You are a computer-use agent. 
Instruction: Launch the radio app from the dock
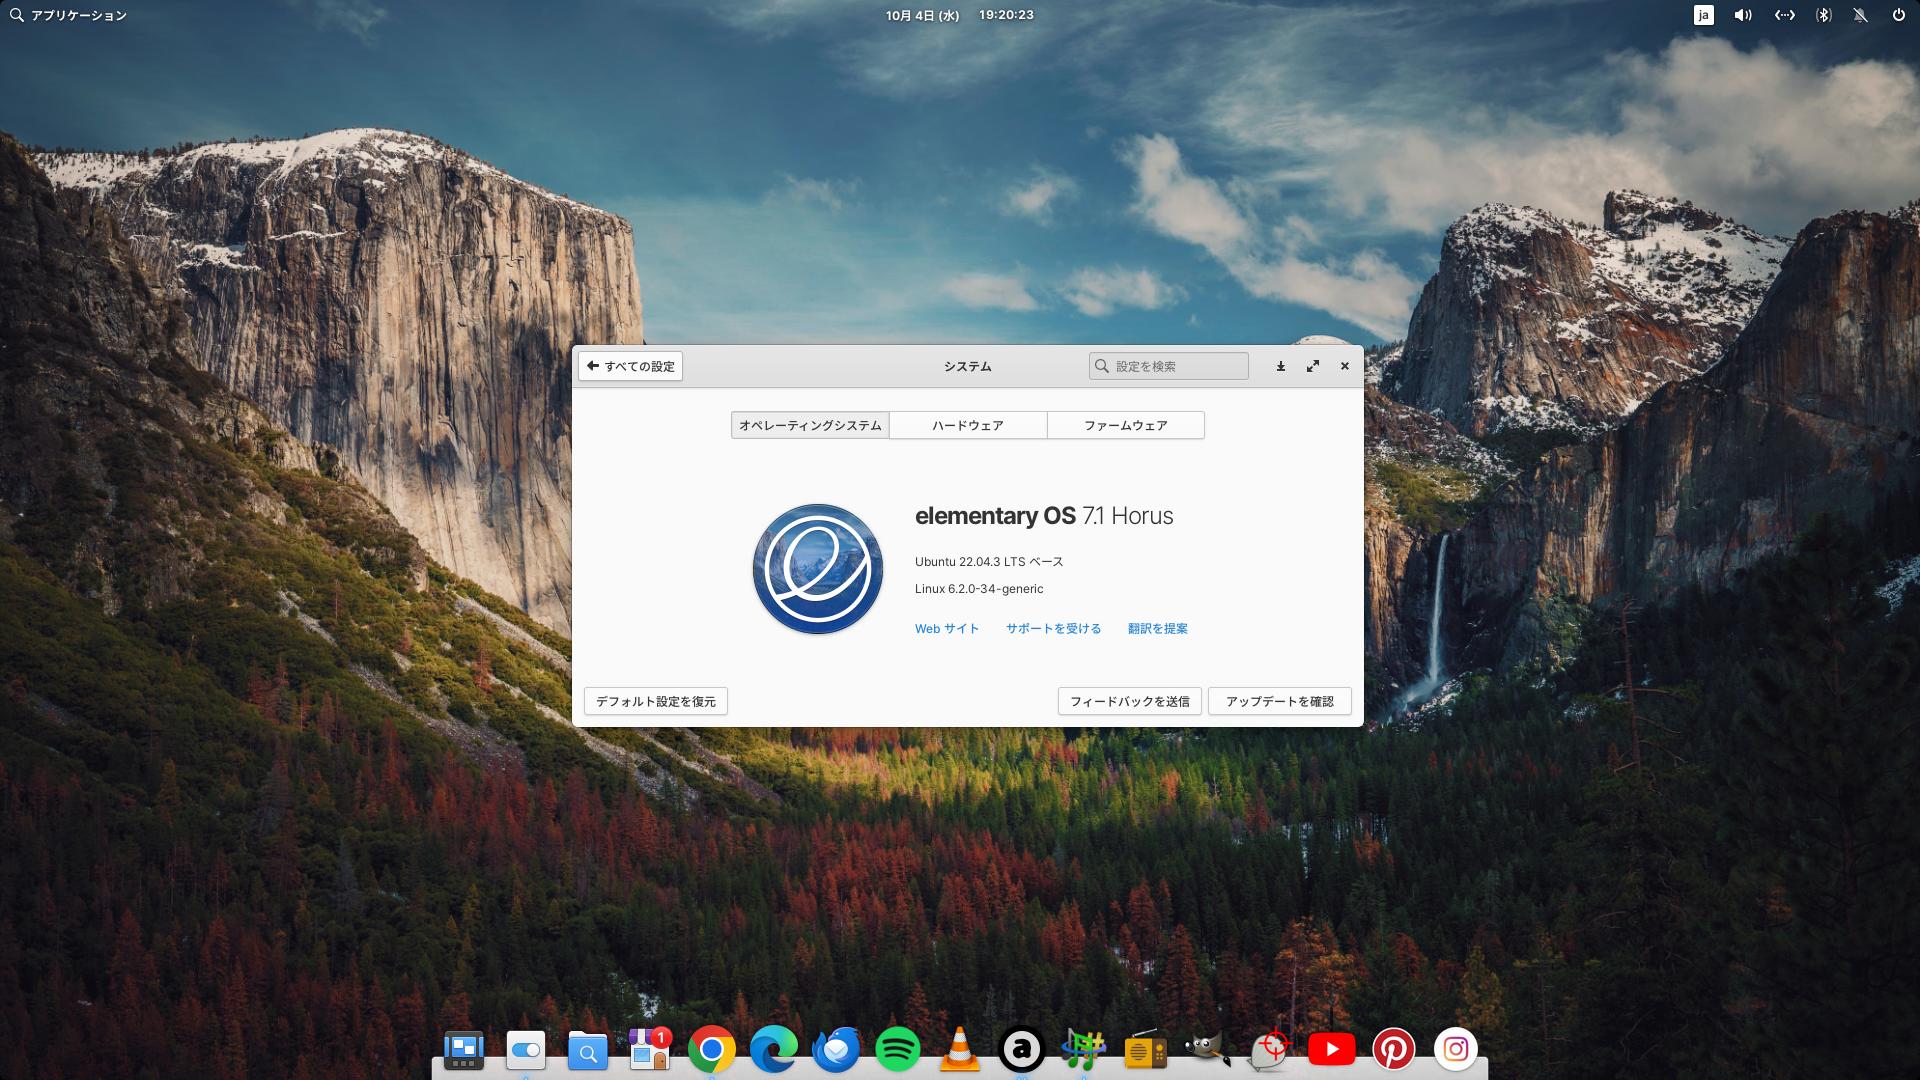pyautogui.click(x=1146, y=1049)
